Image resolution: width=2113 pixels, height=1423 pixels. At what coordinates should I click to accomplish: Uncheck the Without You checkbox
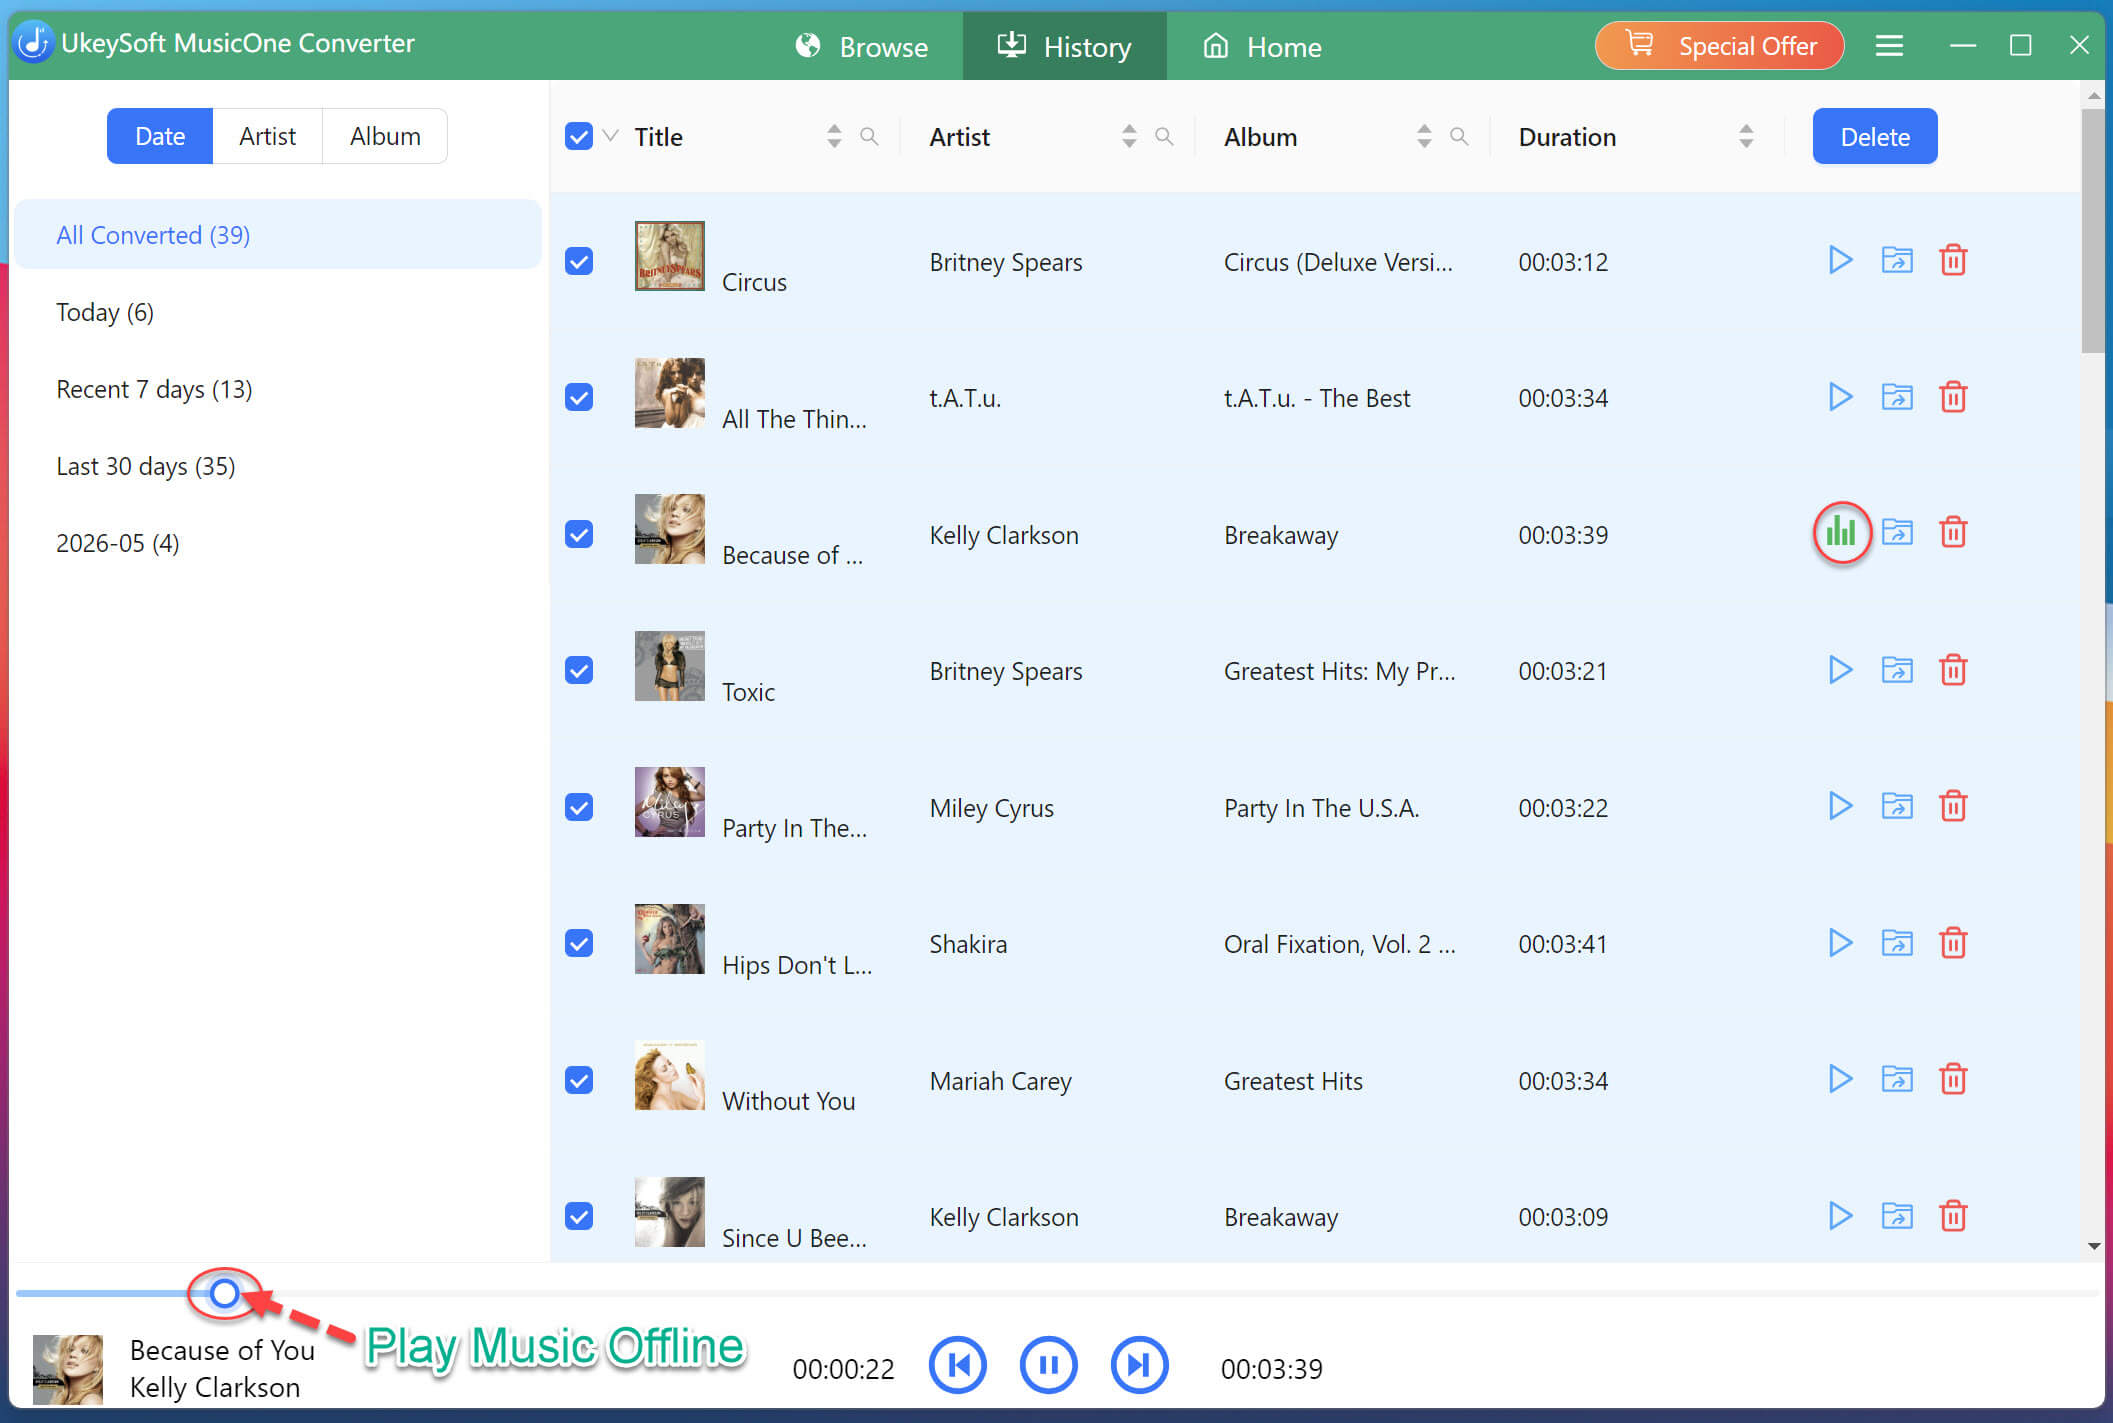(x=579, y=1080)
